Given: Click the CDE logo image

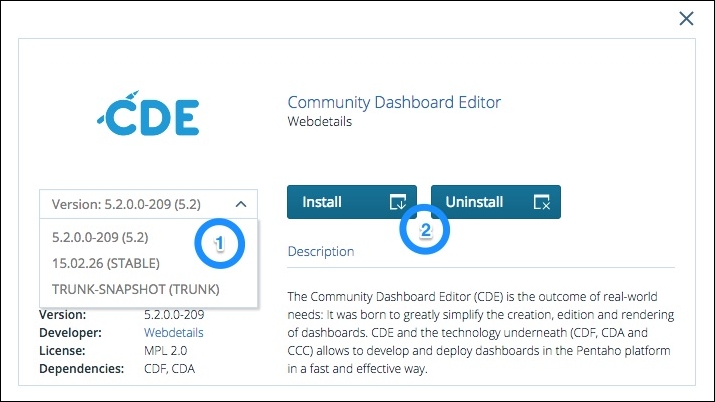Looking at the screenshot, I should click(149, 114).
